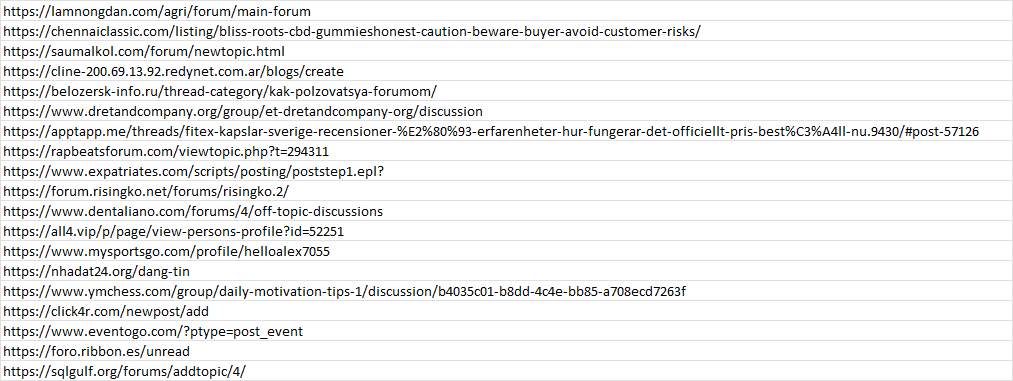Select the saumalkol.com newtopic.html cell
This screenshot has height=381, width=1013.
click(506, 51)
